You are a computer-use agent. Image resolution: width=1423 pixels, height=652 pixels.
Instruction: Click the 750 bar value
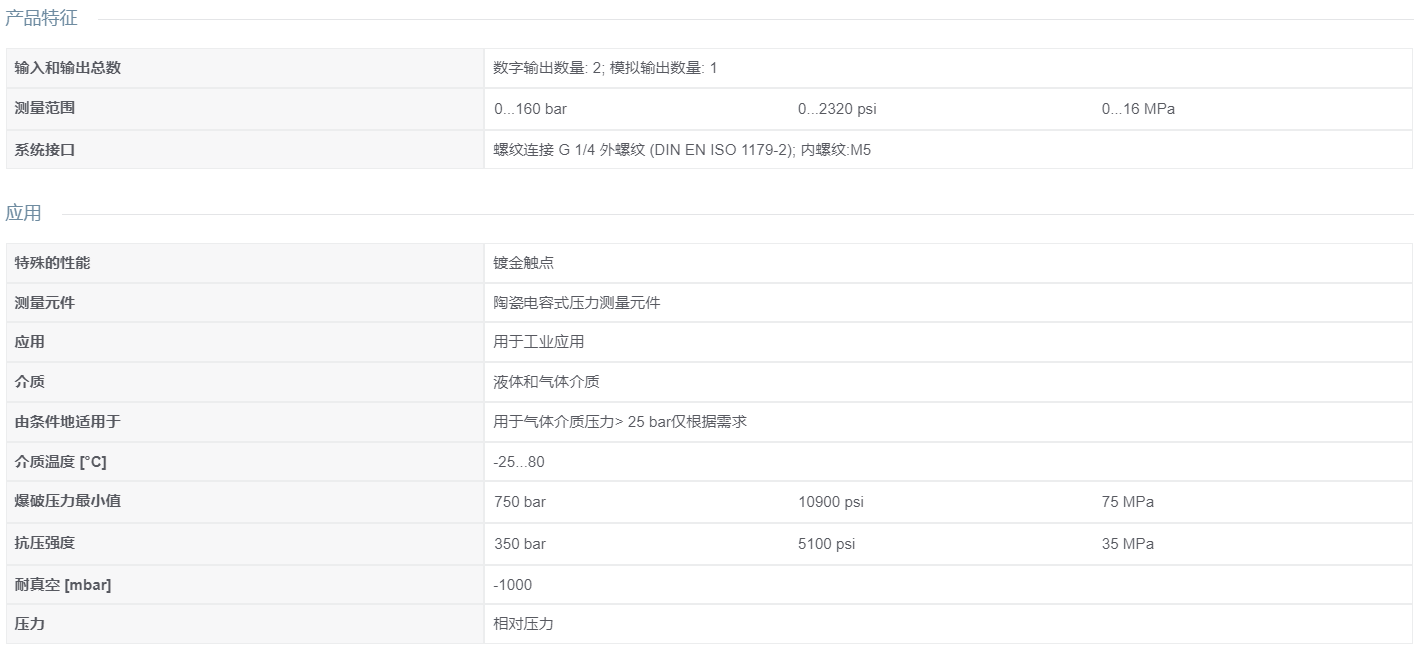[520, 502]
